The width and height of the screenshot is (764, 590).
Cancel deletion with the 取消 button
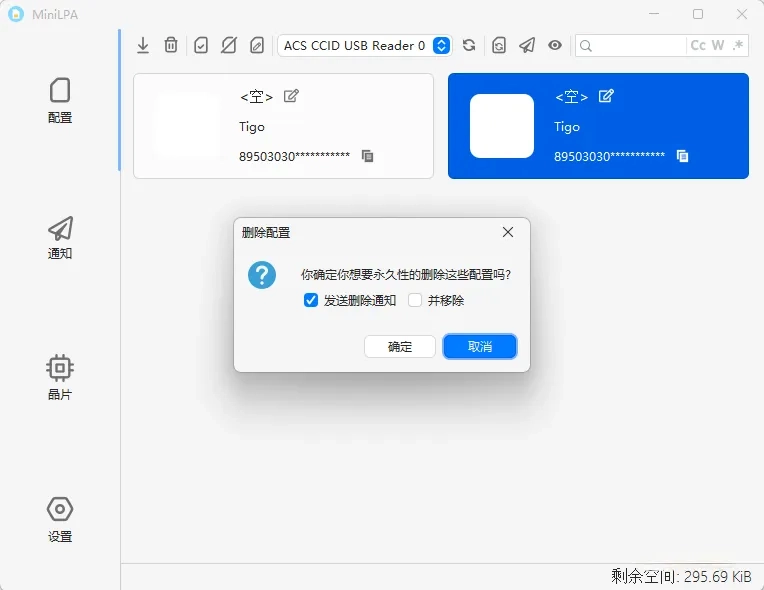479,346
